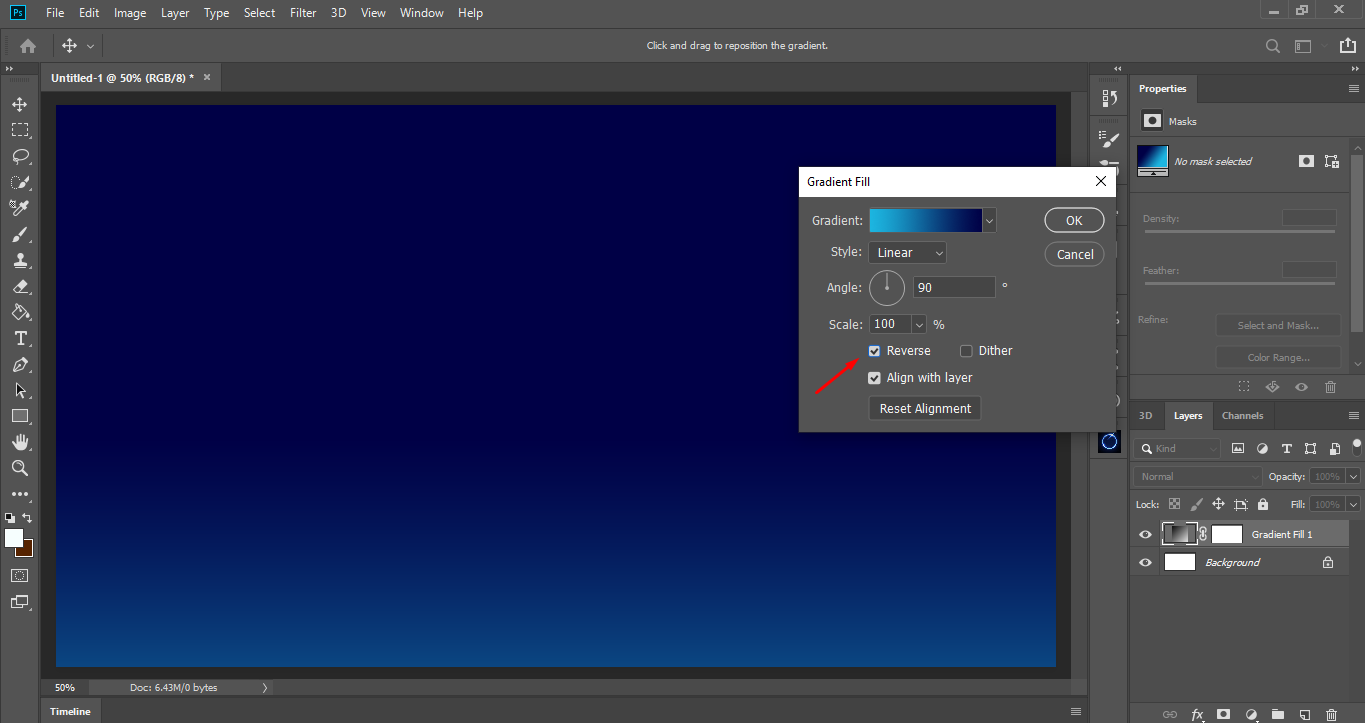Click the gradient preview bar
The height and width of the screenshot is (723, 1365).
tap(926, 221)
